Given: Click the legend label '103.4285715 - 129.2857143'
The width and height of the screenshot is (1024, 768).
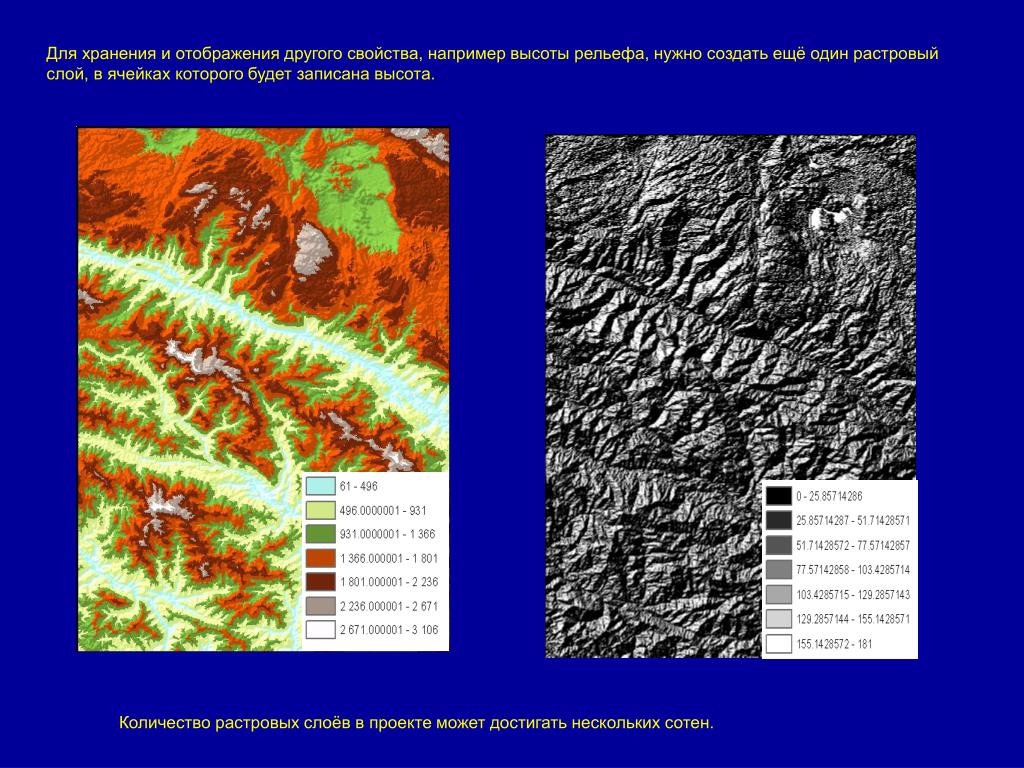Looking at the screenshot, I should coord(853,594).
